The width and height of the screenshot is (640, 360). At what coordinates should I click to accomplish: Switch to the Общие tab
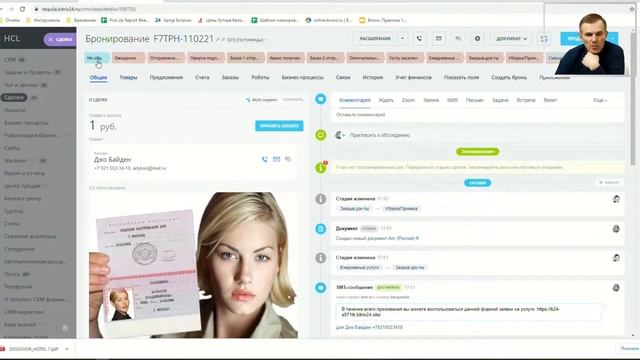pos(98,77)
